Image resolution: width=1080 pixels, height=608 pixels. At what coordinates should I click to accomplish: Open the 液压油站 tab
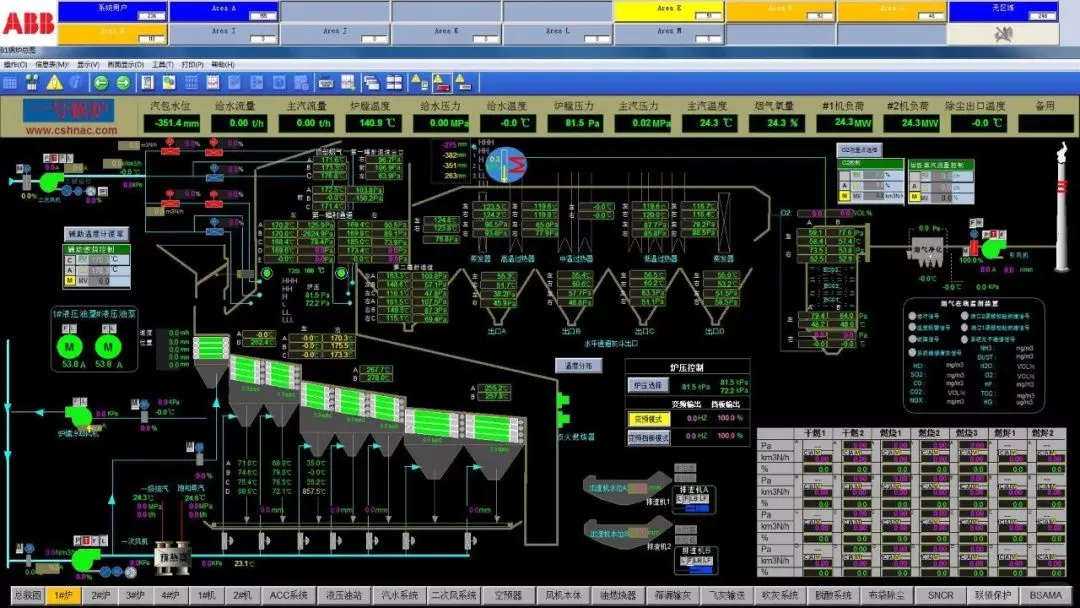(343, 595)
